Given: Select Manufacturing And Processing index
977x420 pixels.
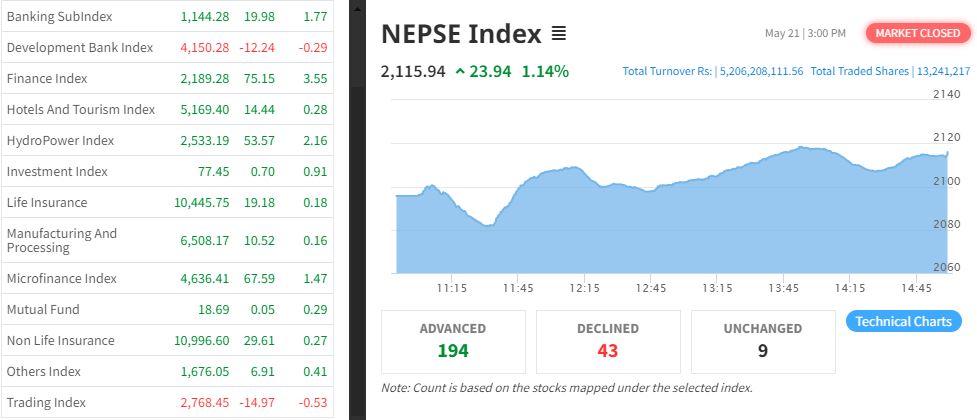Looking at the screenshot, I should [x=62, y=240].
